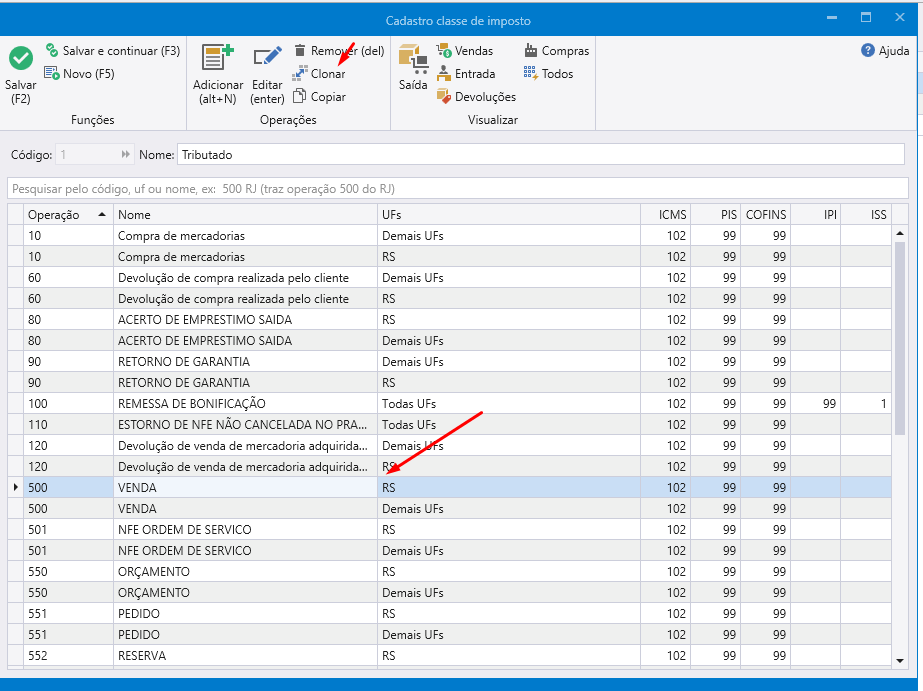
Task: Click the operation search box
Action: point(458,189)
